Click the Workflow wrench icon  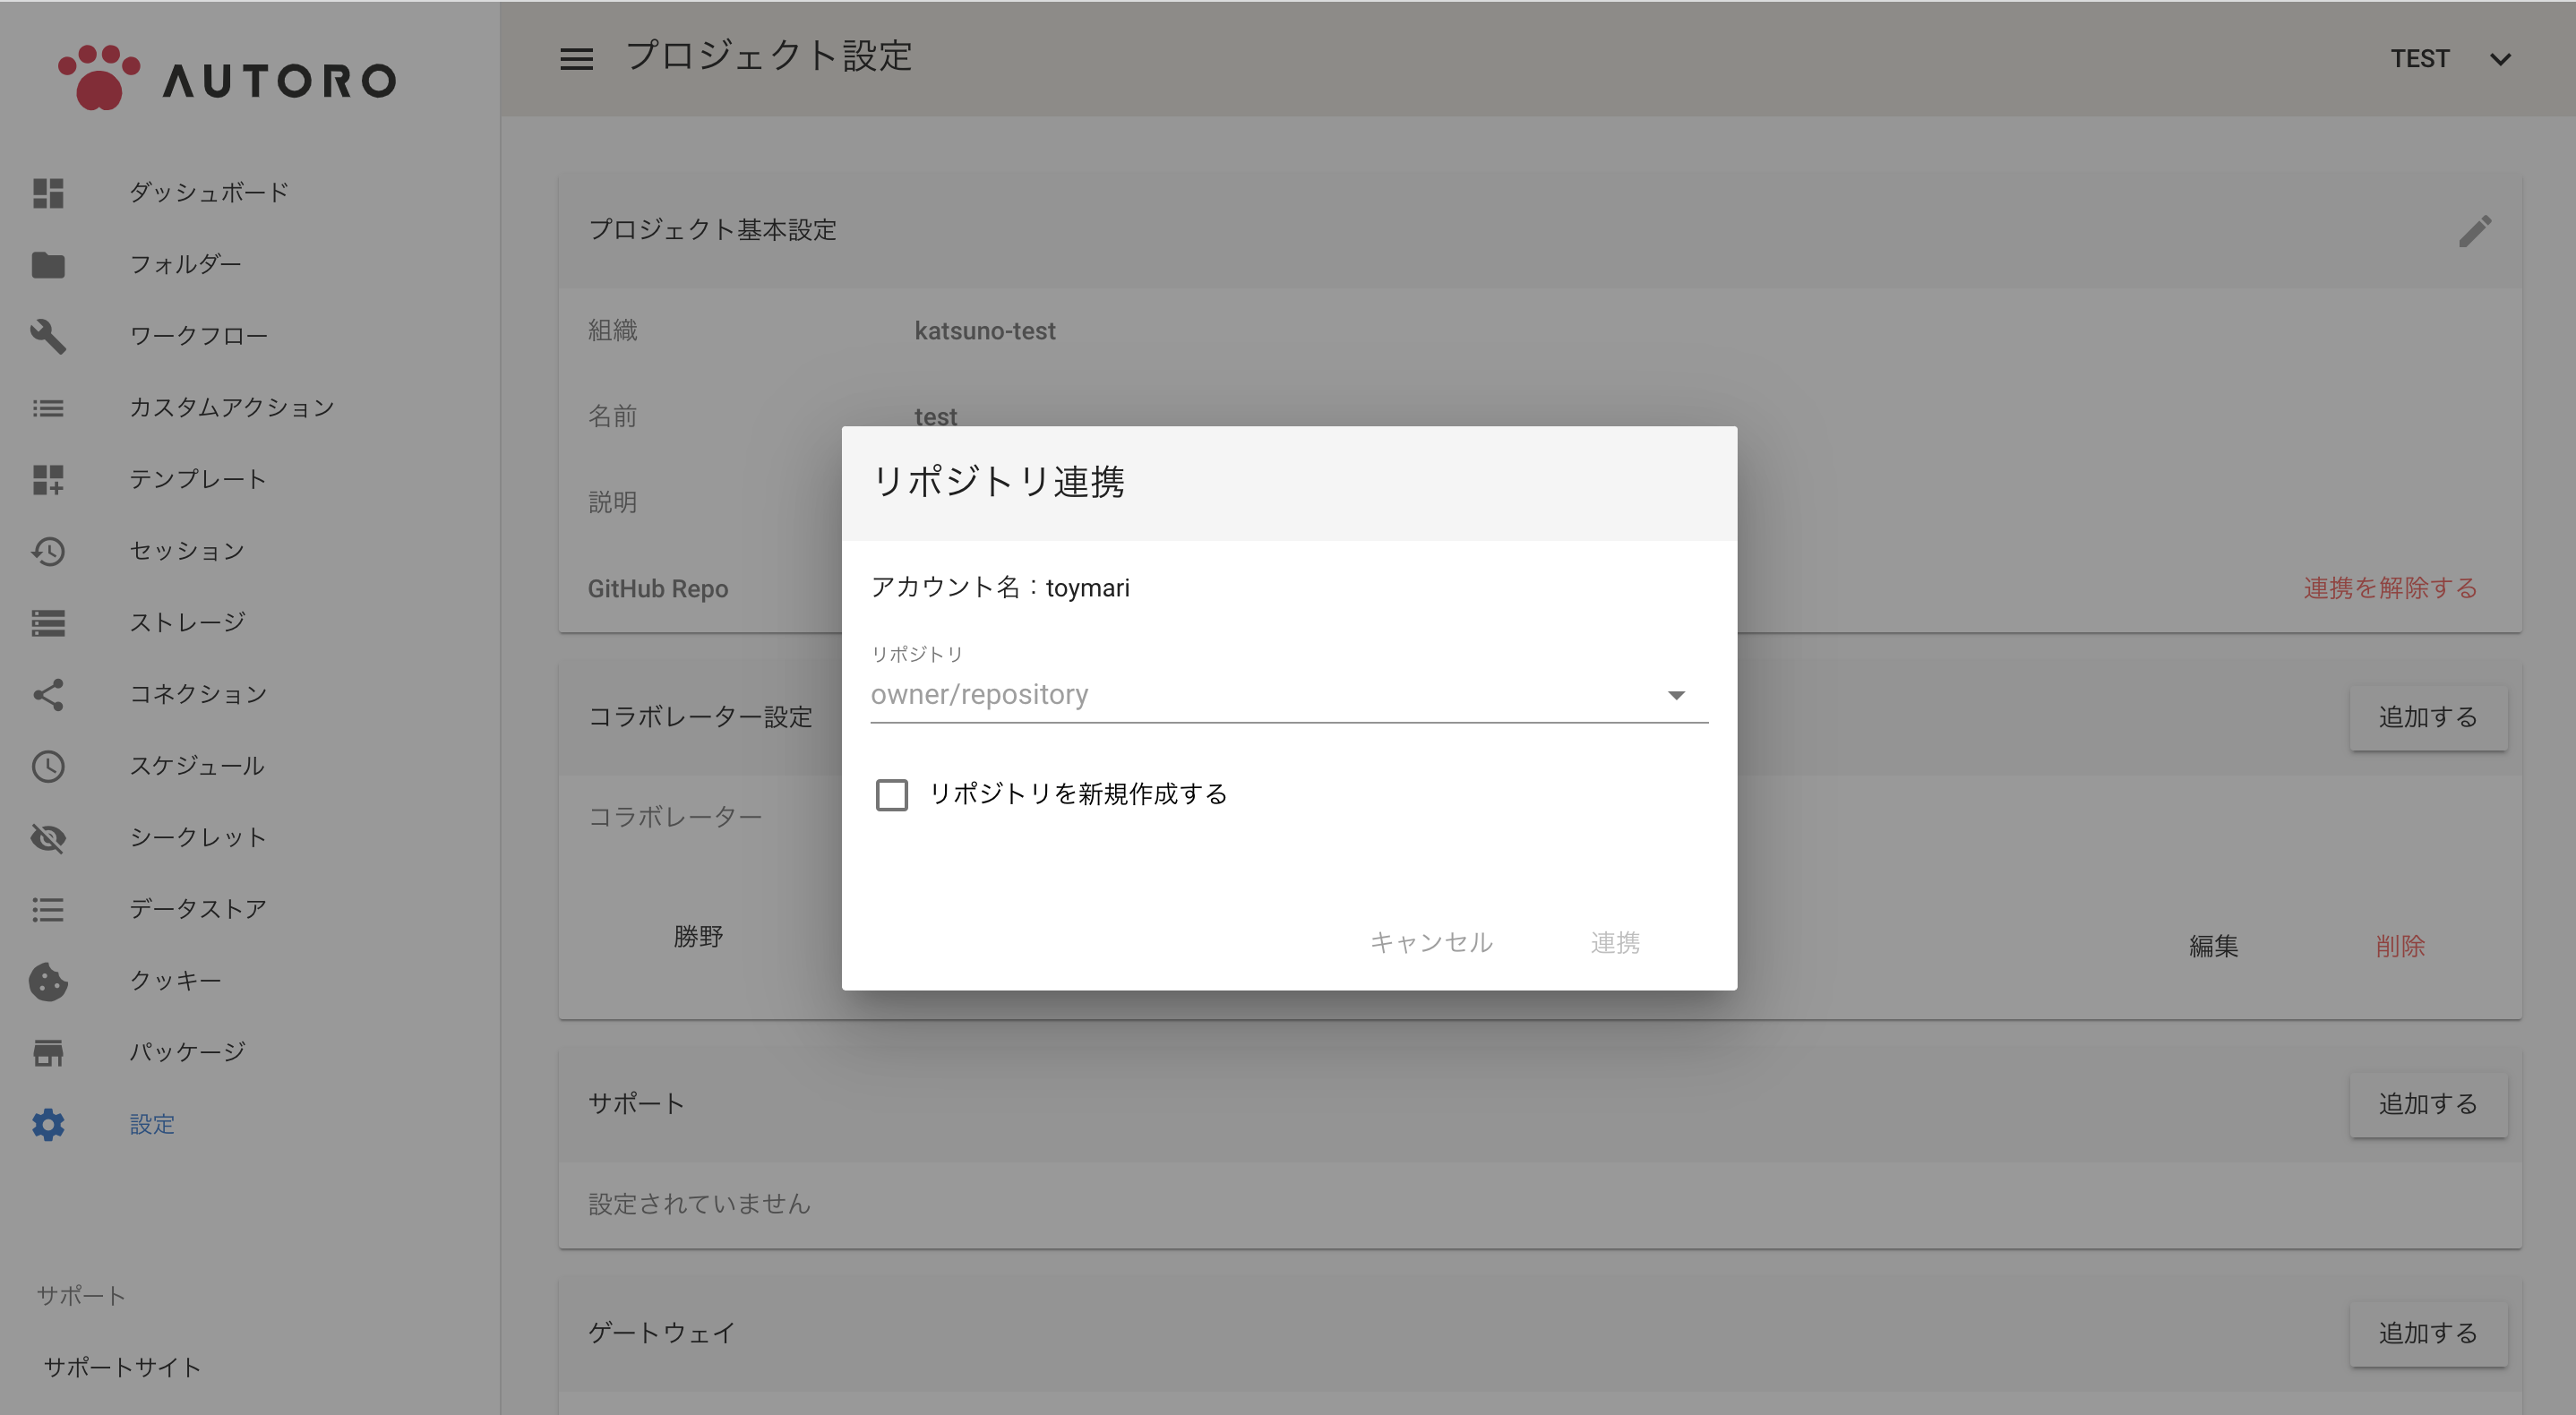(x=48, y=336)
